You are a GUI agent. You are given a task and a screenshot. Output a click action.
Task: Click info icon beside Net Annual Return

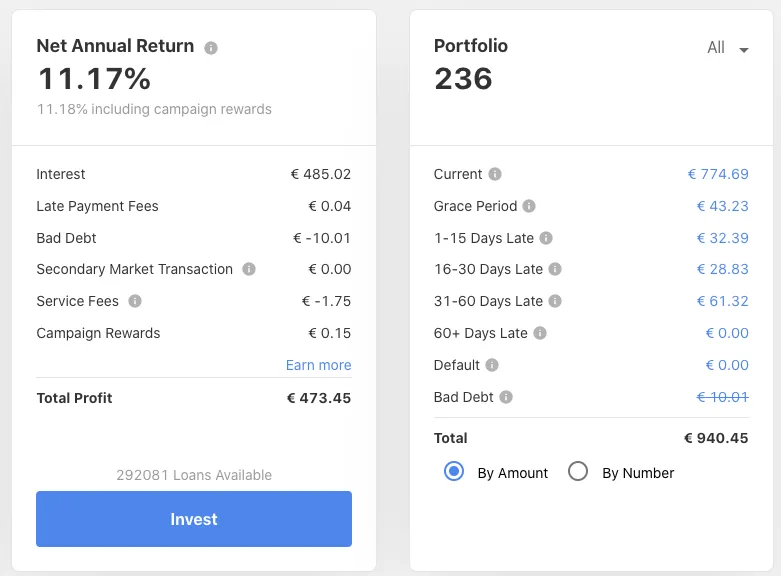pos(211,48)
